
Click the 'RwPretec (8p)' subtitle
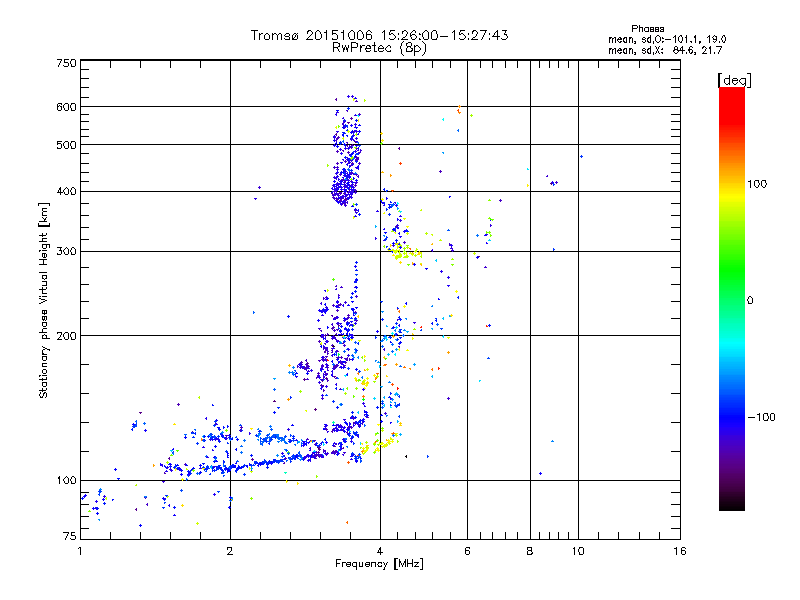pyautogui.click(x=379, y=48)
